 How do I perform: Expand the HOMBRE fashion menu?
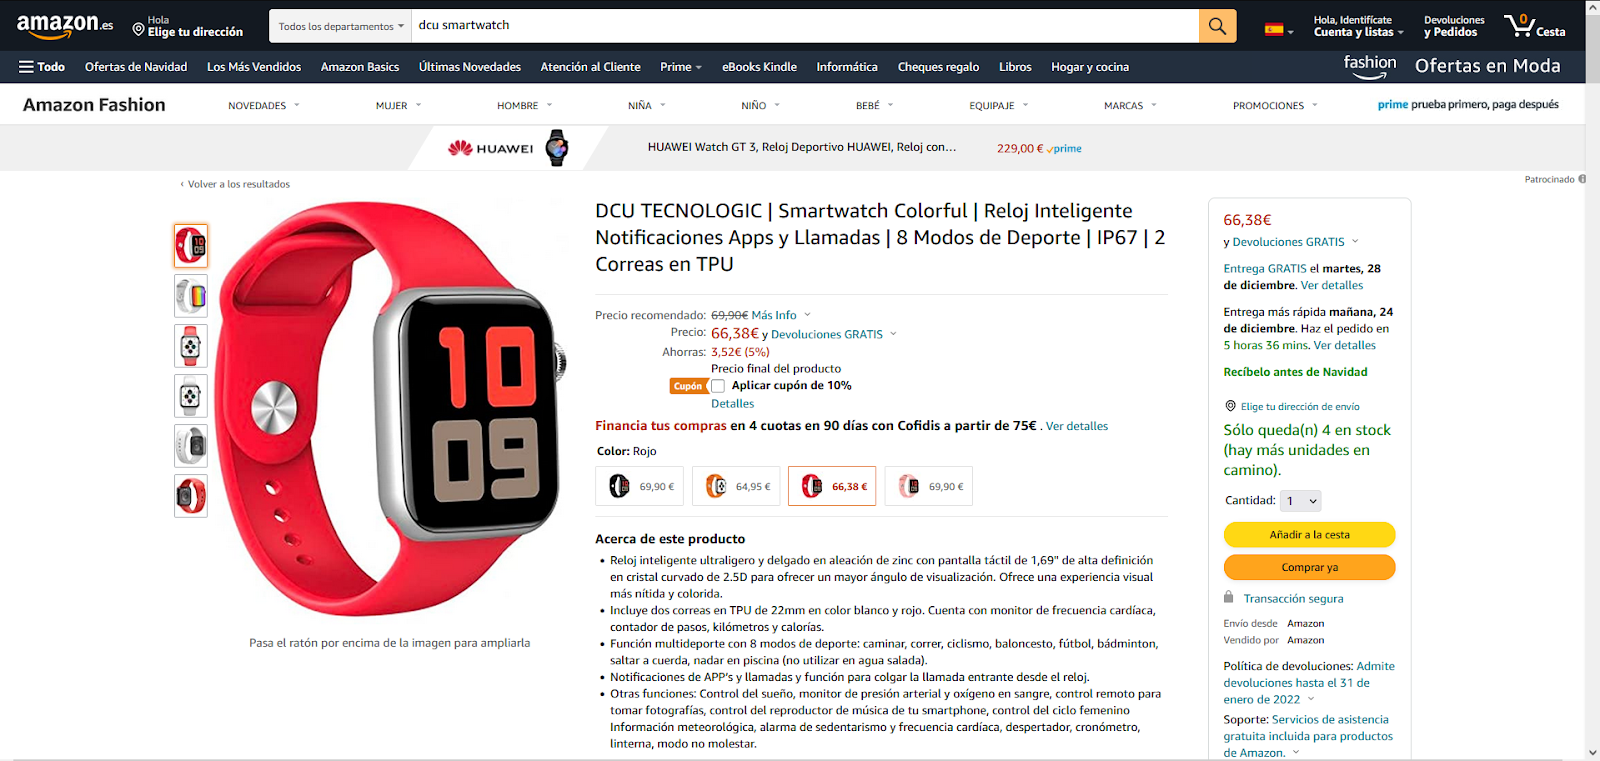[x=525, y=105]
